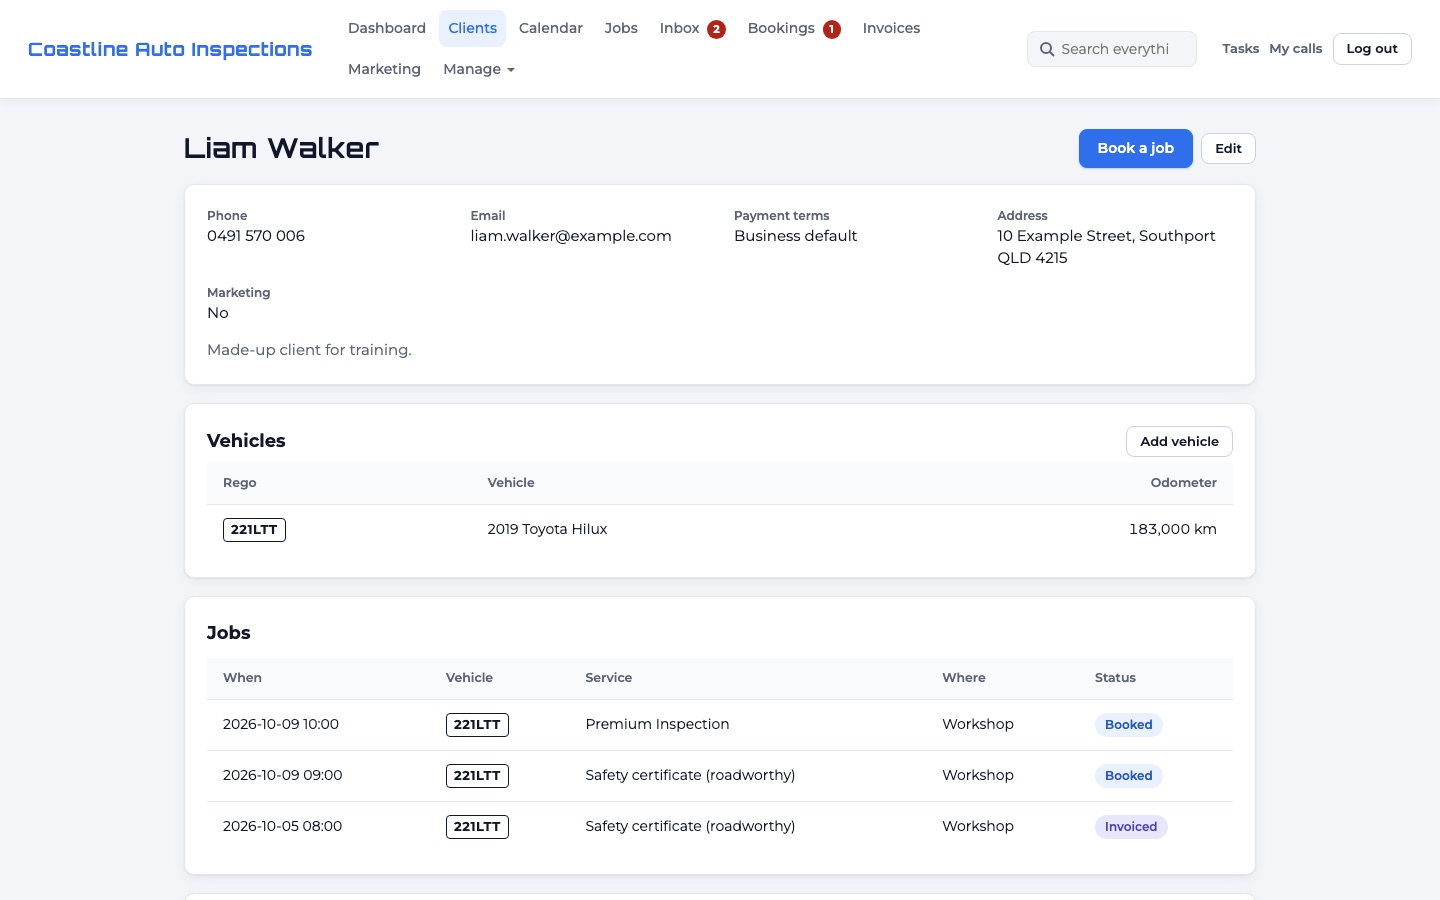Edit the Liam Walker client
The image size is (1440, 900).
coord(1228,149)
